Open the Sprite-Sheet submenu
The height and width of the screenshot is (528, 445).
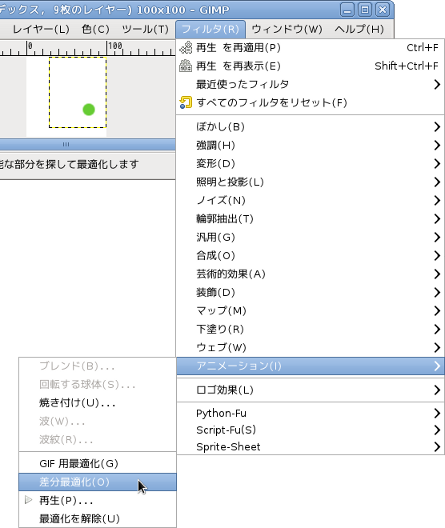(310, 447)
